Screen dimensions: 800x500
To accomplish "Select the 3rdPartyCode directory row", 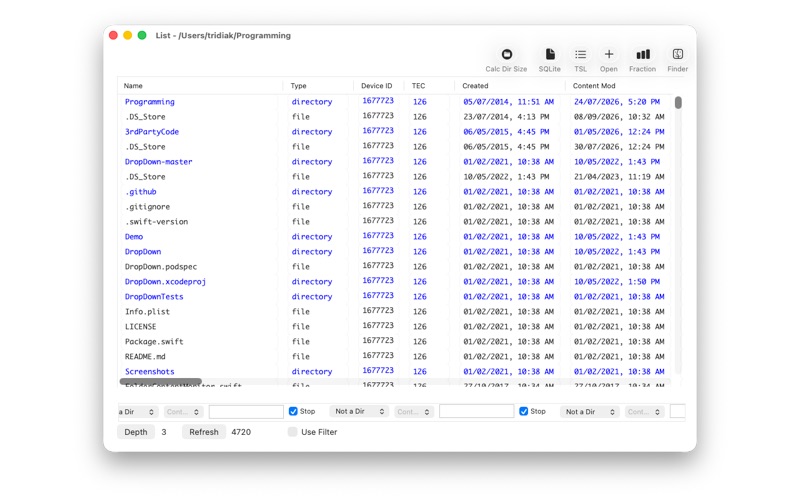I will 395,132.
